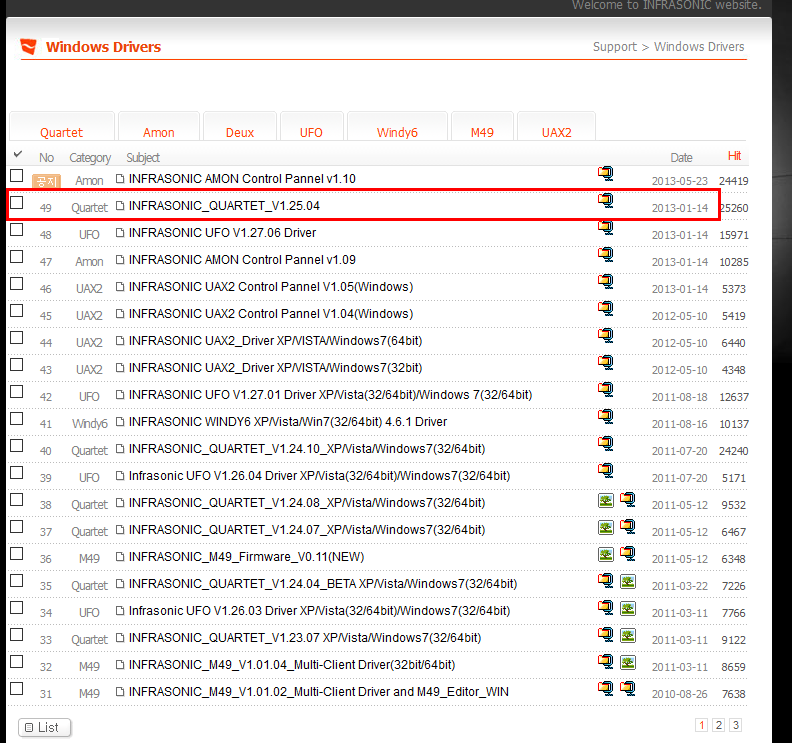Open INFRASONIC_M49_Firmware_V0.11(NEW) post

coord(246,557)
